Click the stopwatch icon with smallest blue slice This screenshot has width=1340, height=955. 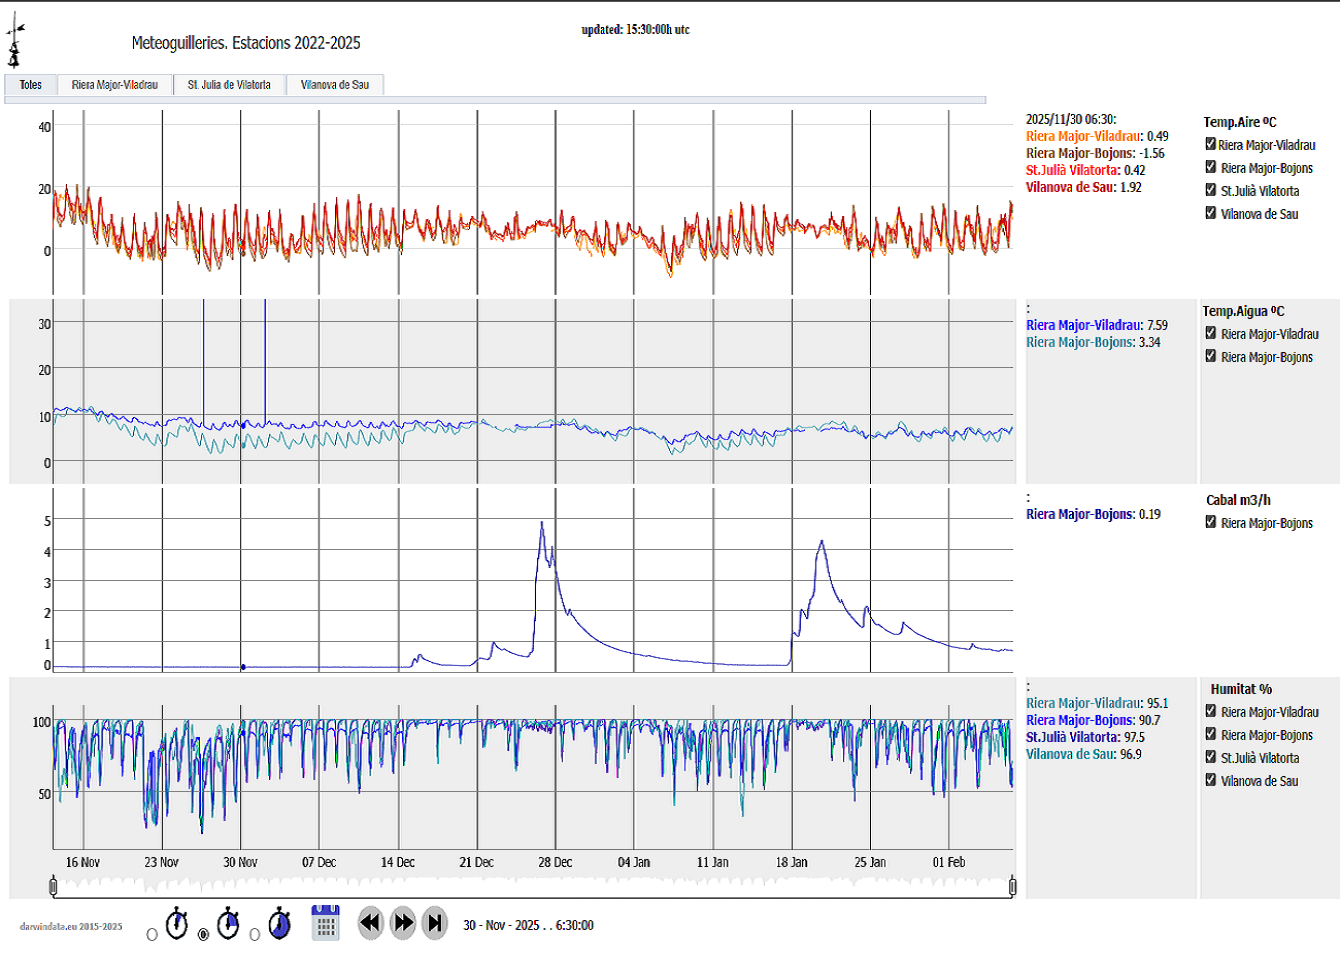177,924
